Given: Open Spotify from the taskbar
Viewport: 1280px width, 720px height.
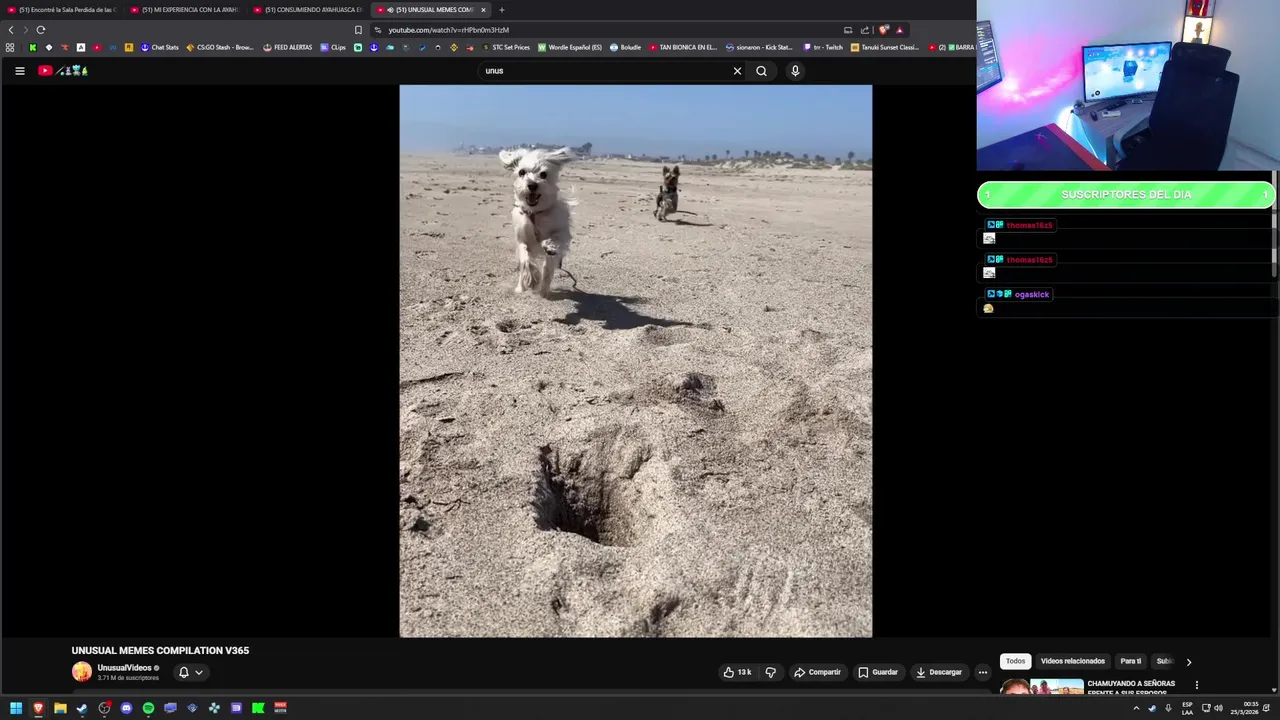Looking at the screenshot, I should coord(148,708).
